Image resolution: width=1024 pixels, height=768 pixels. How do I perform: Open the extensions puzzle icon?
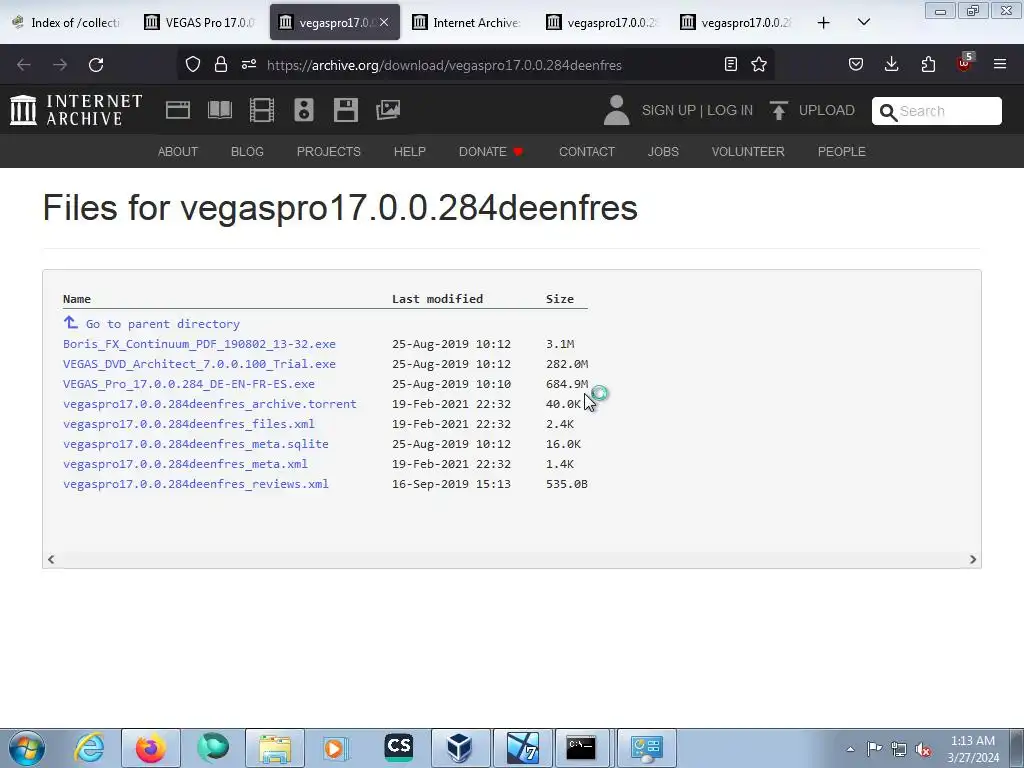pos(928,64)
